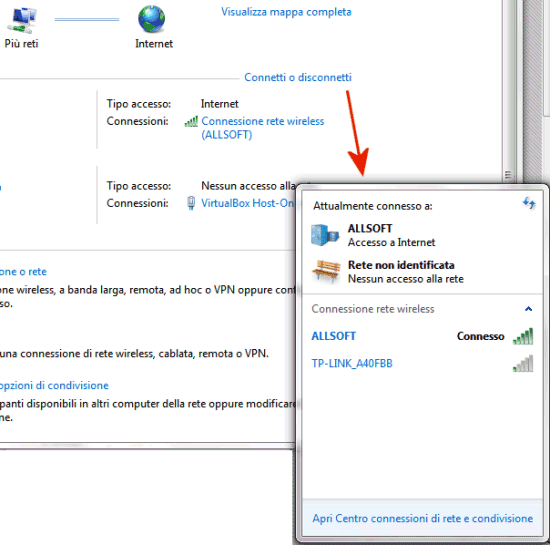
Task: Click the Connesso status text
Action: [481, 336]
